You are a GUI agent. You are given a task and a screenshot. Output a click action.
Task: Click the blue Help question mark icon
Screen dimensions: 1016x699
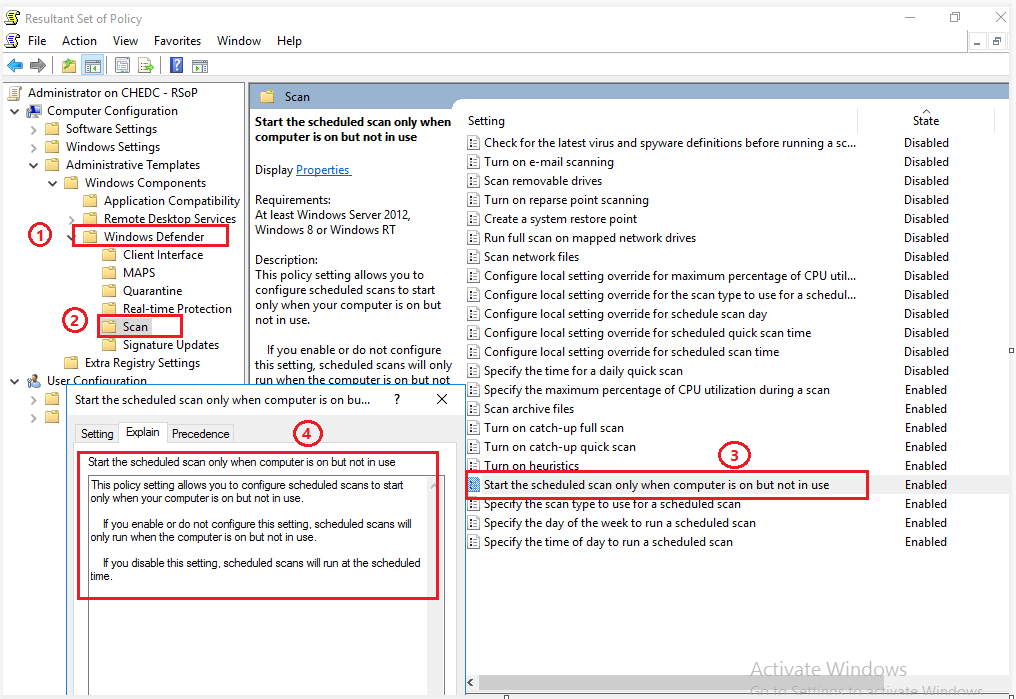[176, 65]
